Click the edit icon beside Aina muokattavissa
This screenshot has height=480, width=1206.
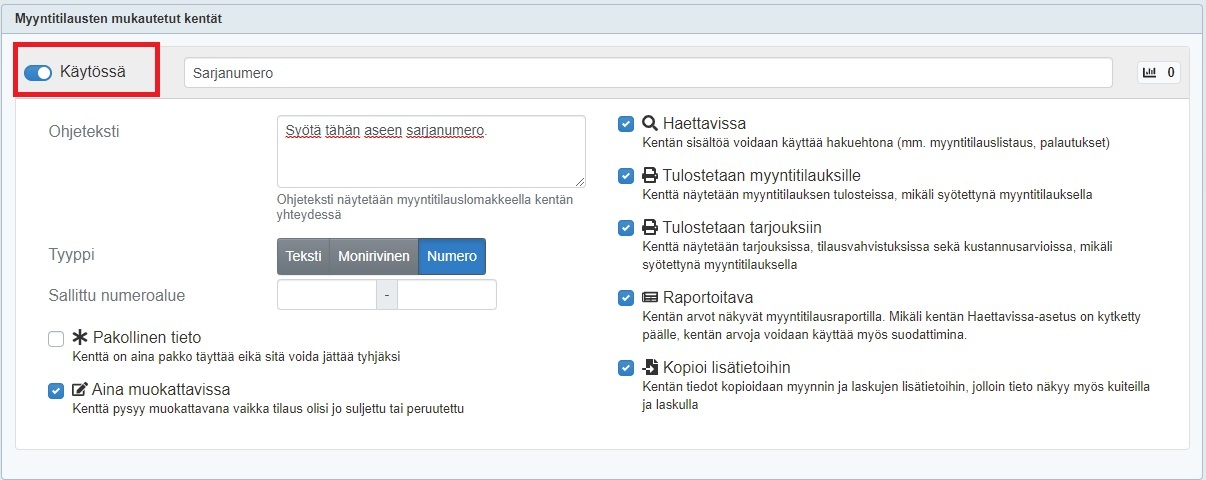pyautogui.click(x=81, y=390)
